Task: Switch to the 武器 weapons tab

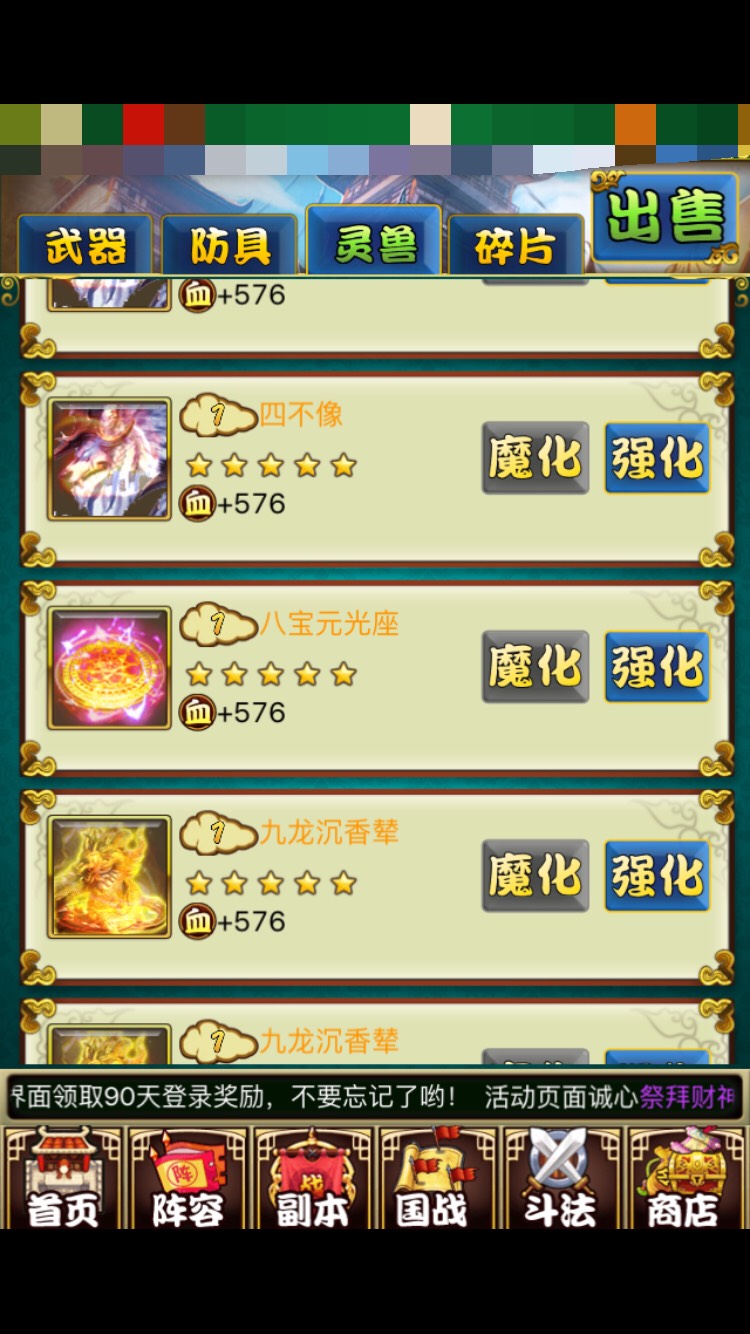Action: pyautogui.click(x=85, y=244)
